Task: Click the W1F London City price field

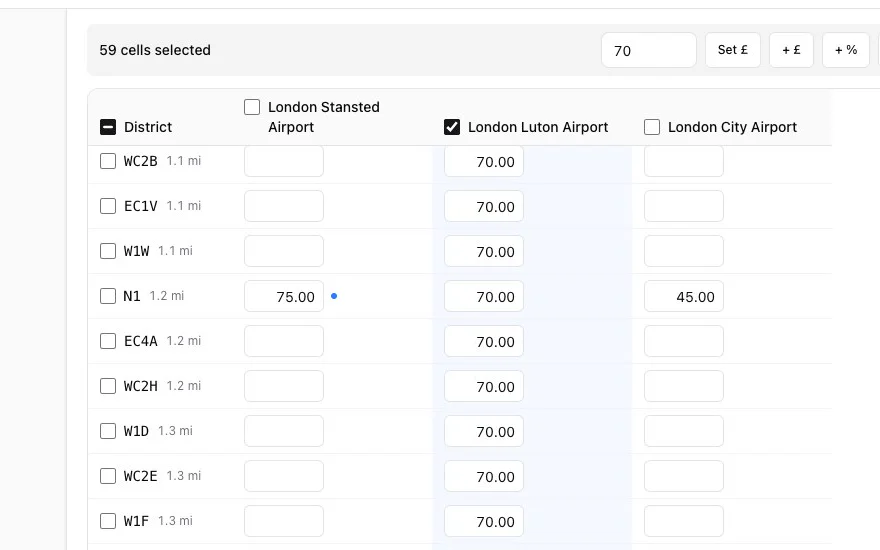Action: (684, 520)
